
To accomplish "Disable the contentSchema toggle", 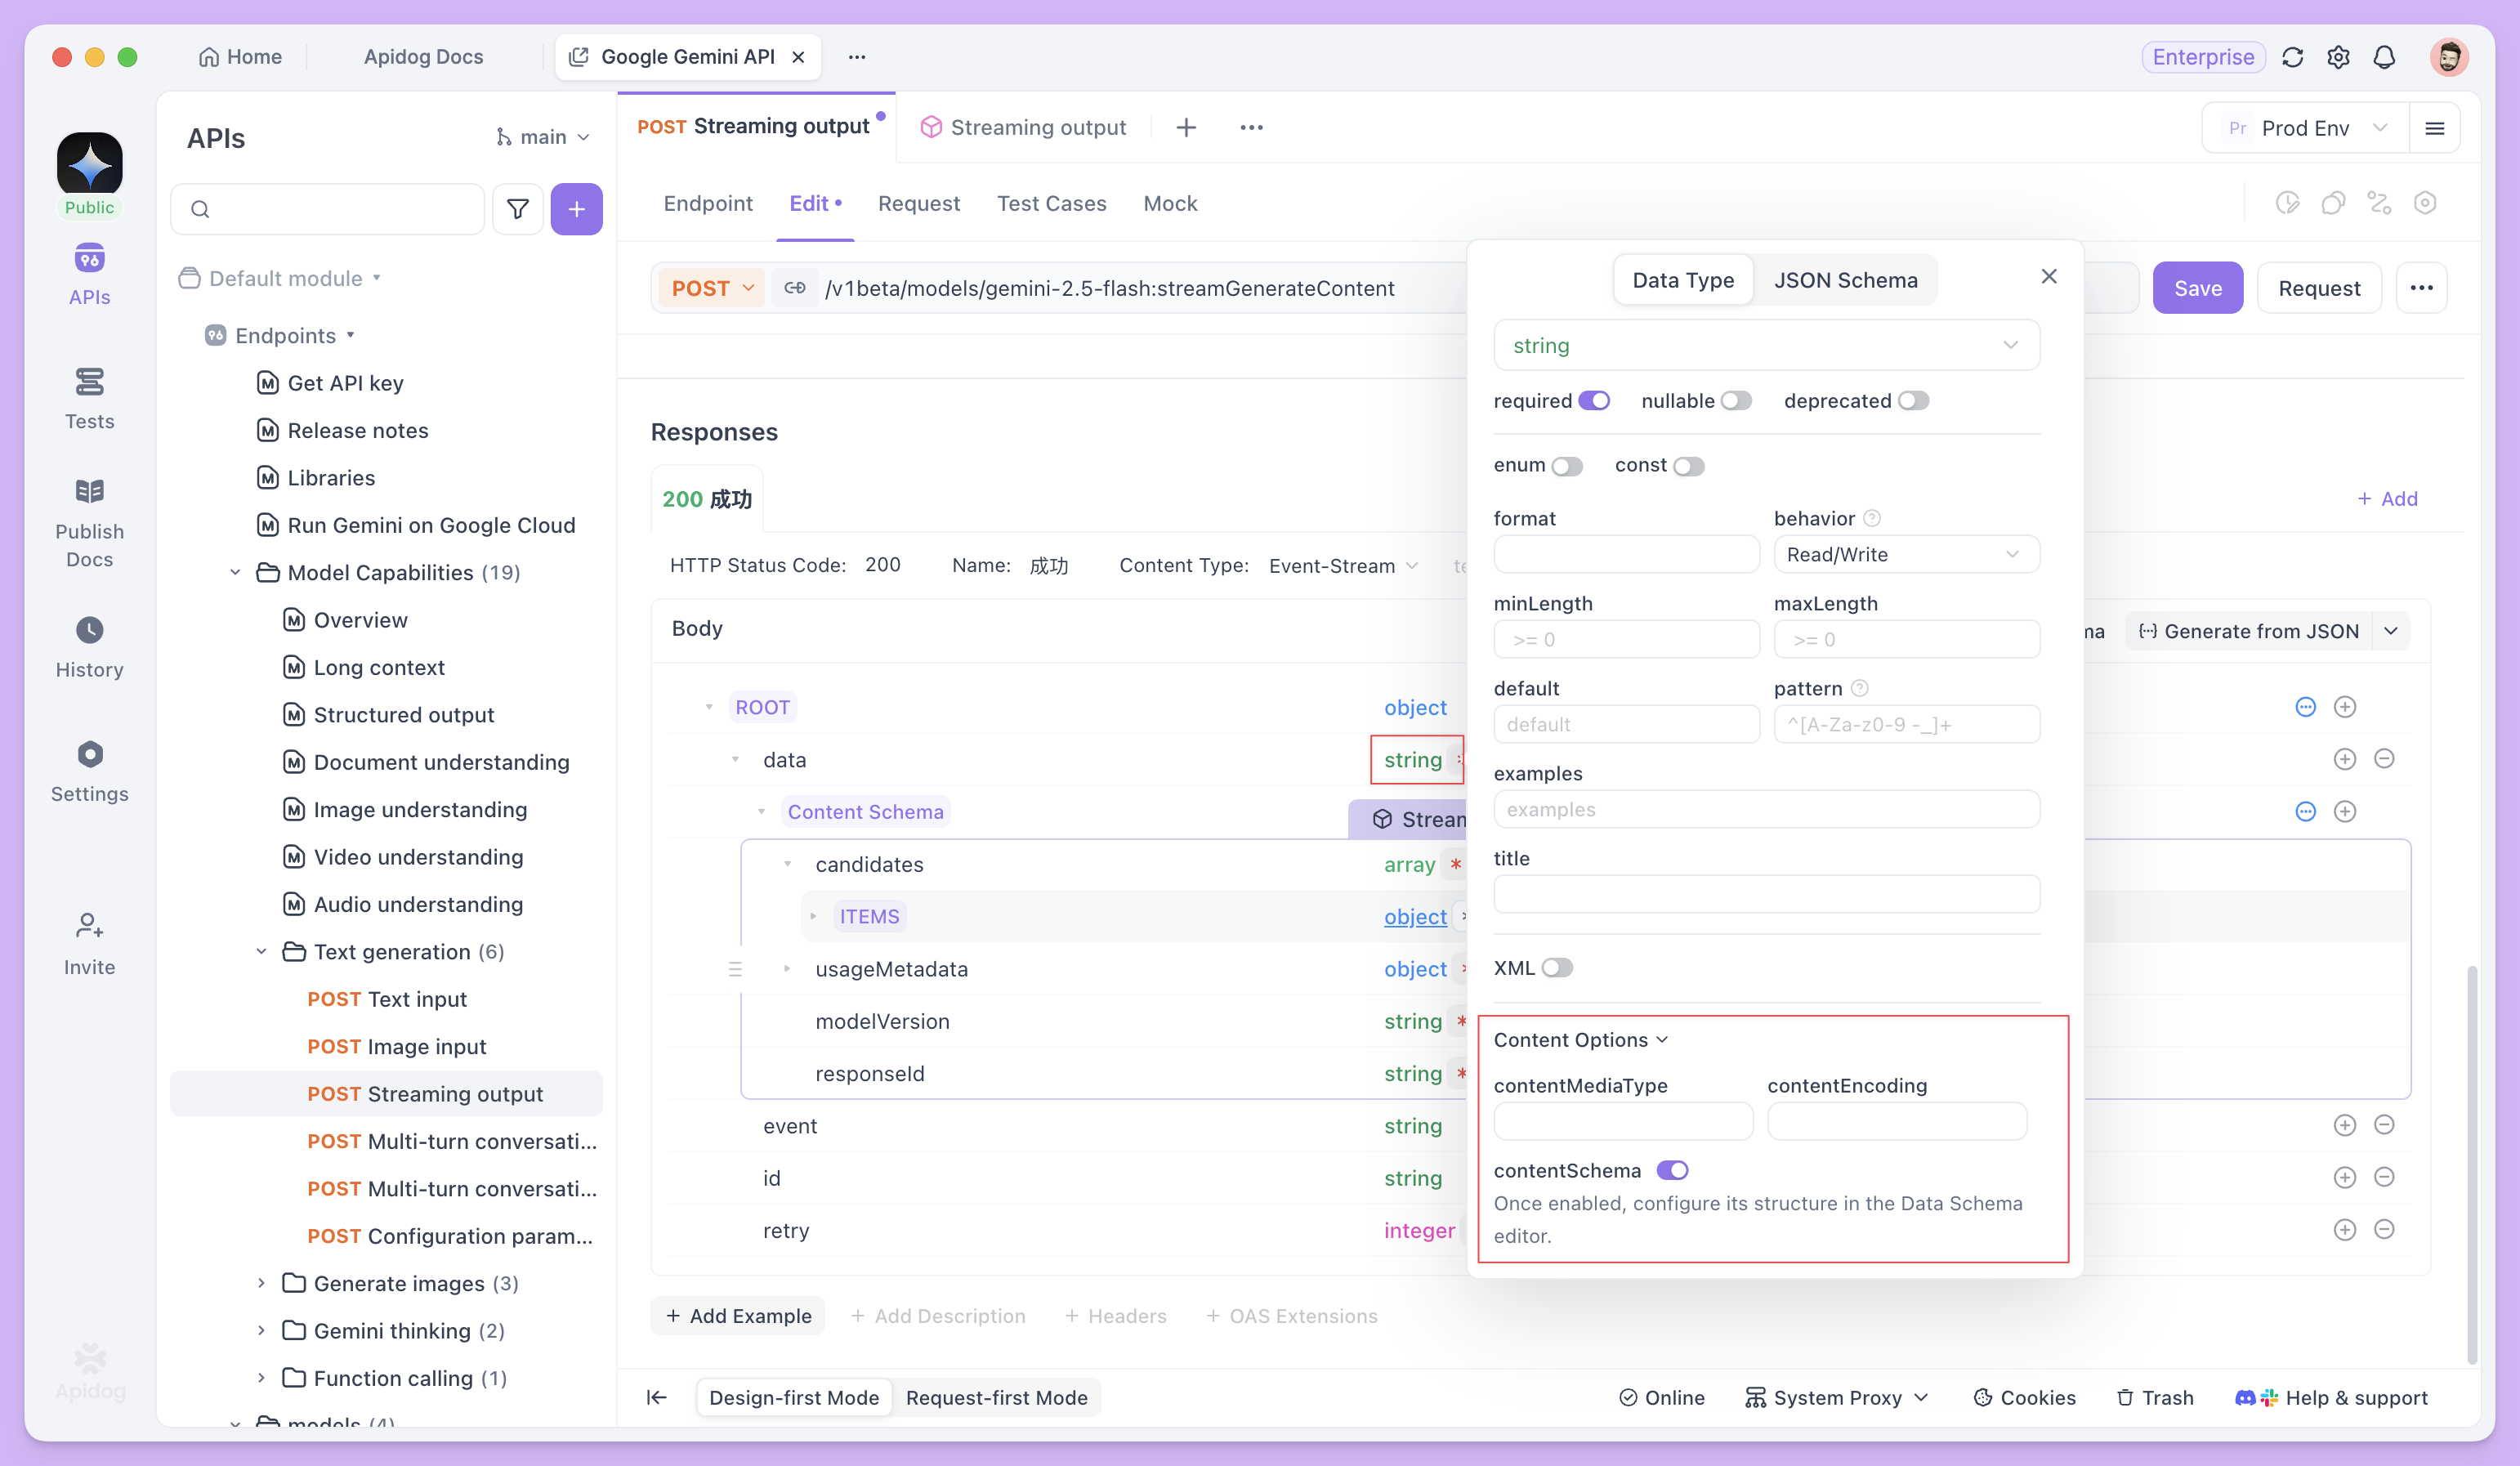I will pos(1672,1170).
